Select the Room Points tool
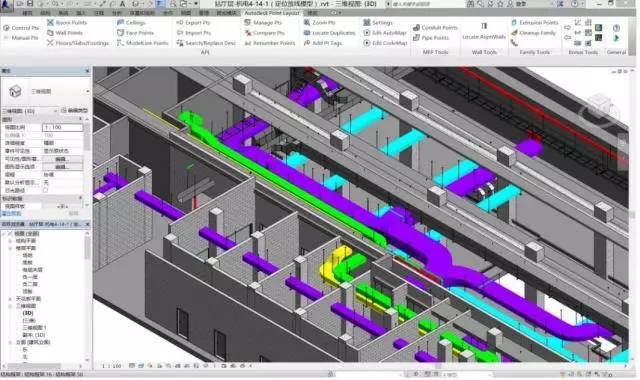 coord(67,22)
